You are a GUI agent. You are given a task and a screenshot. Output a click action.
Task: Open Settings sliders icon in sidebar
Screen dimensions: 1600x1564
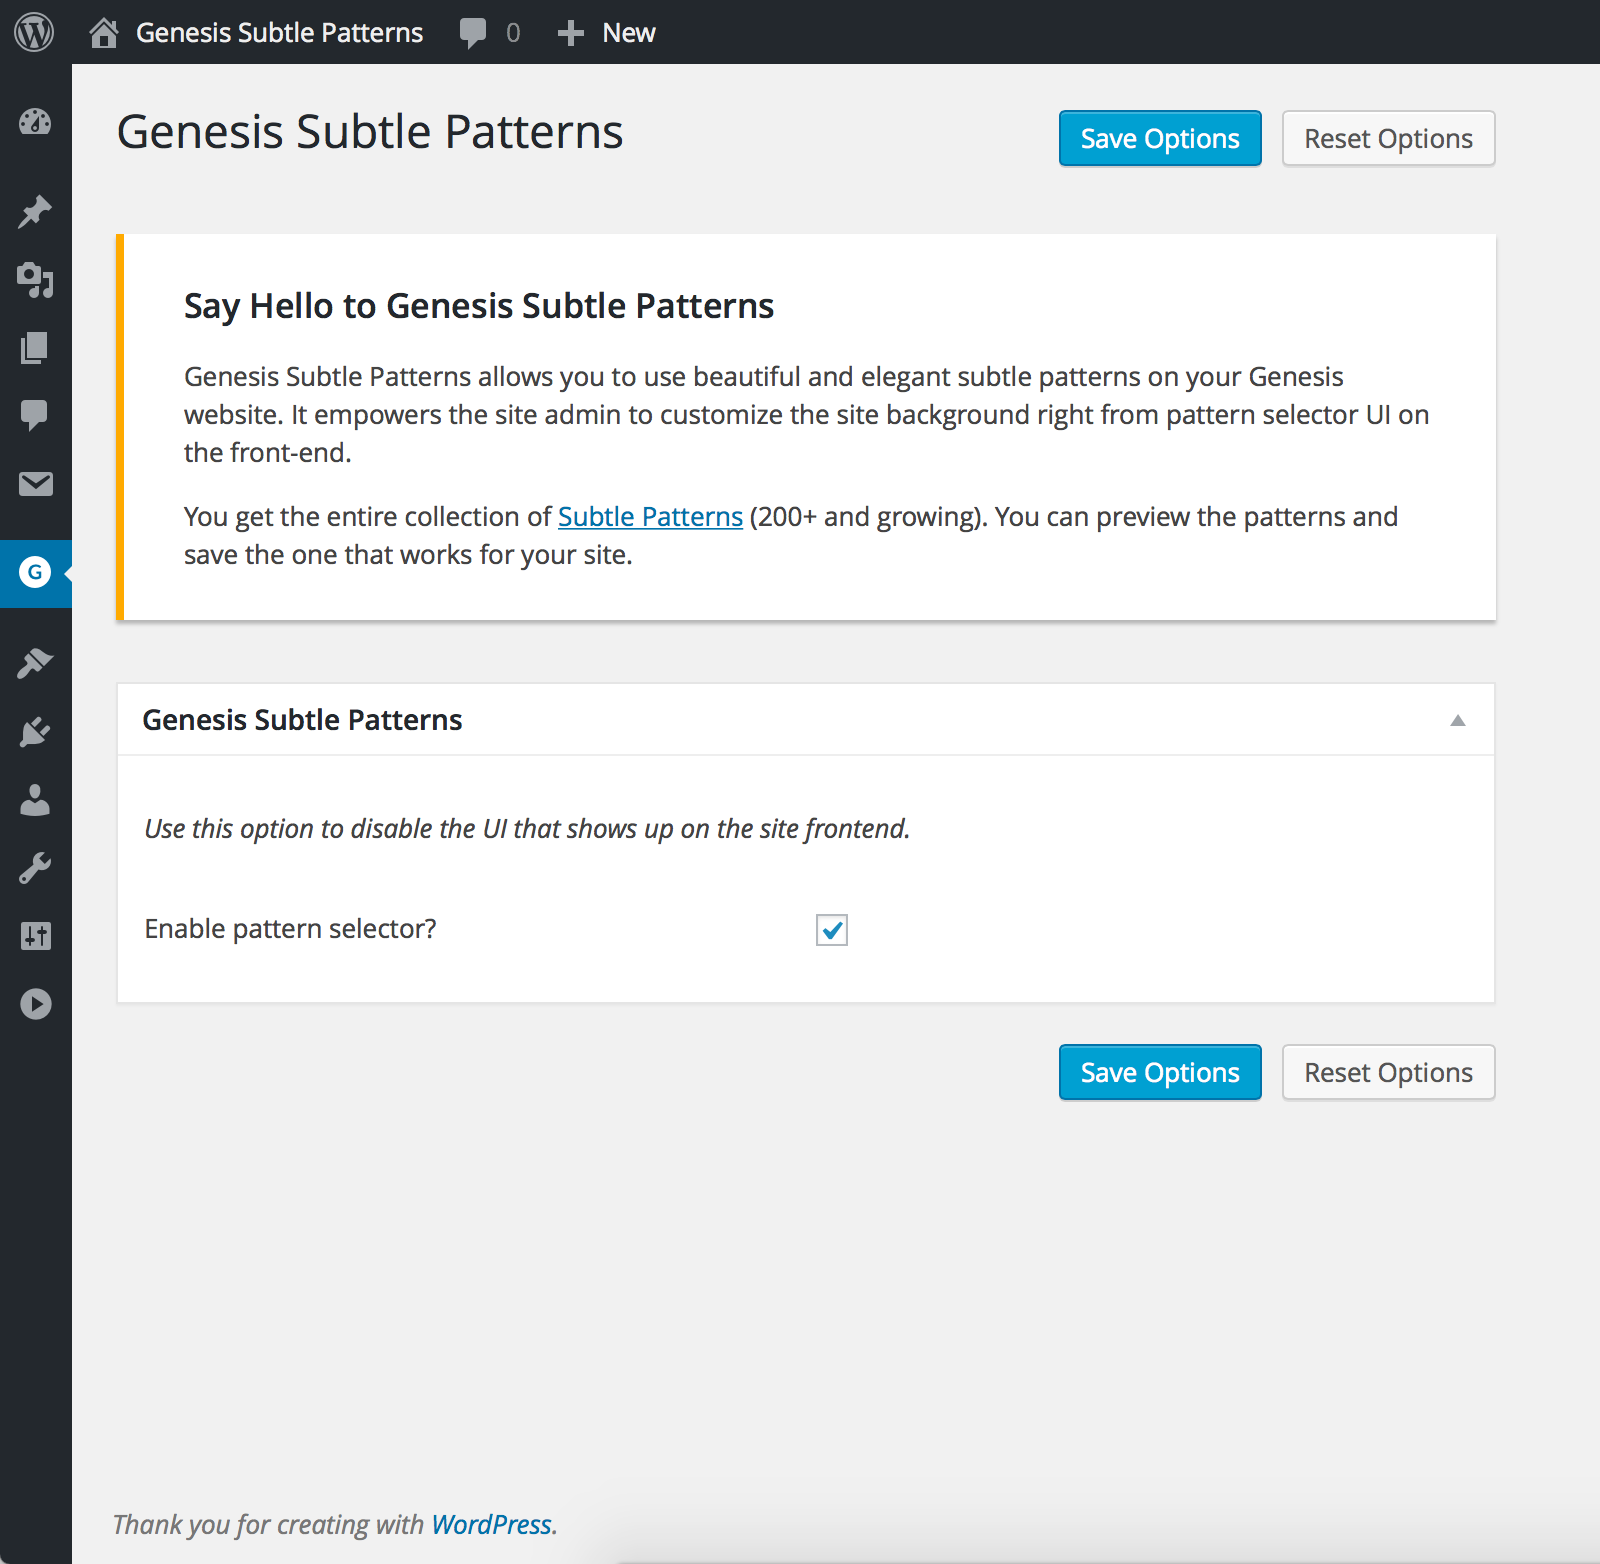click(35, 936)
